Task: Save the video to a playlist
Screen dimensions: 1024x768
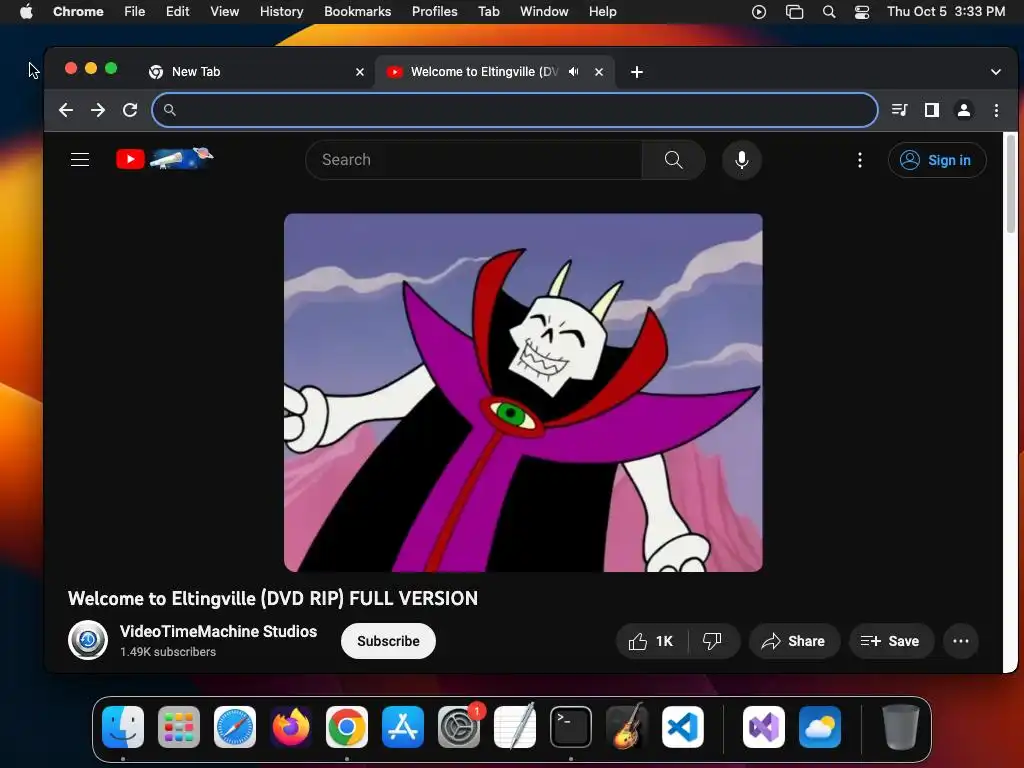Action: [x=891, y=641]
